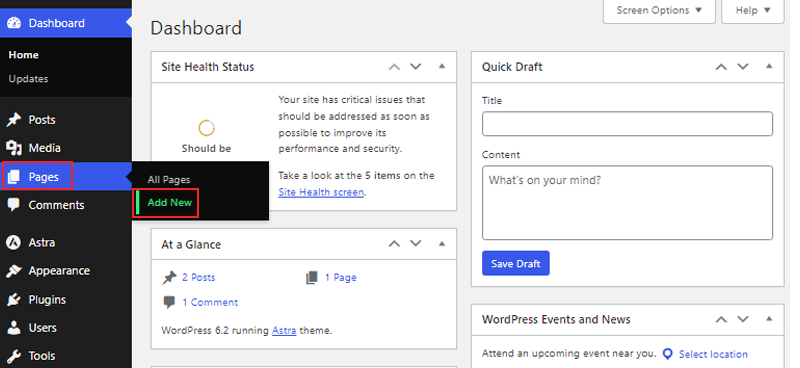Move At a Glance widget up
The width and height of the screenshot is (800, 368).
coord(394,244)
